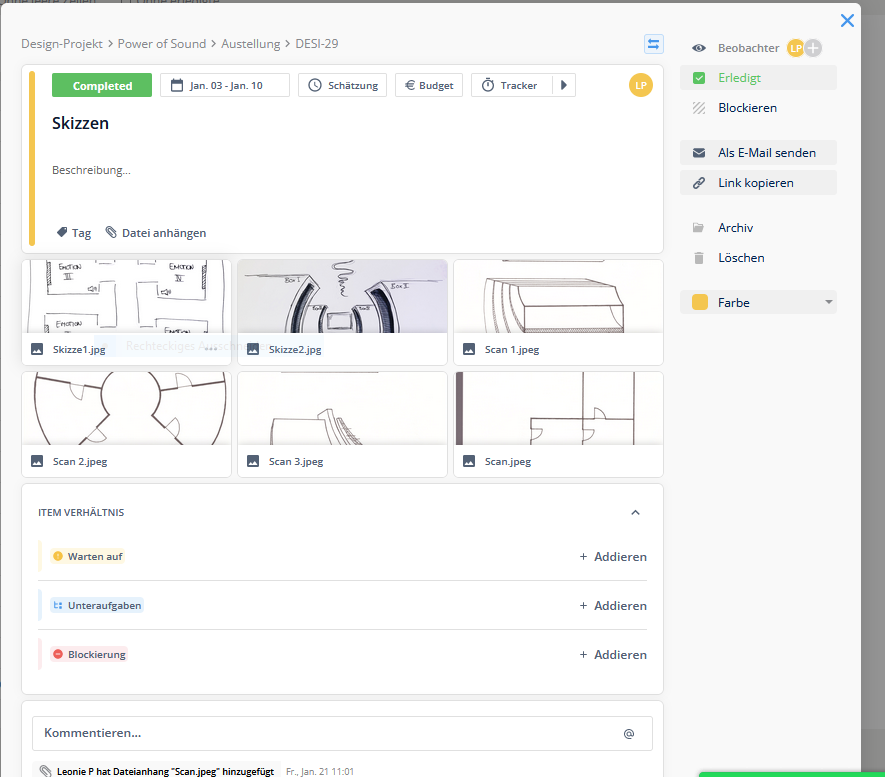Open Power of Sound in the breadcrumb
885x777 pixels.
coord(162,44)
